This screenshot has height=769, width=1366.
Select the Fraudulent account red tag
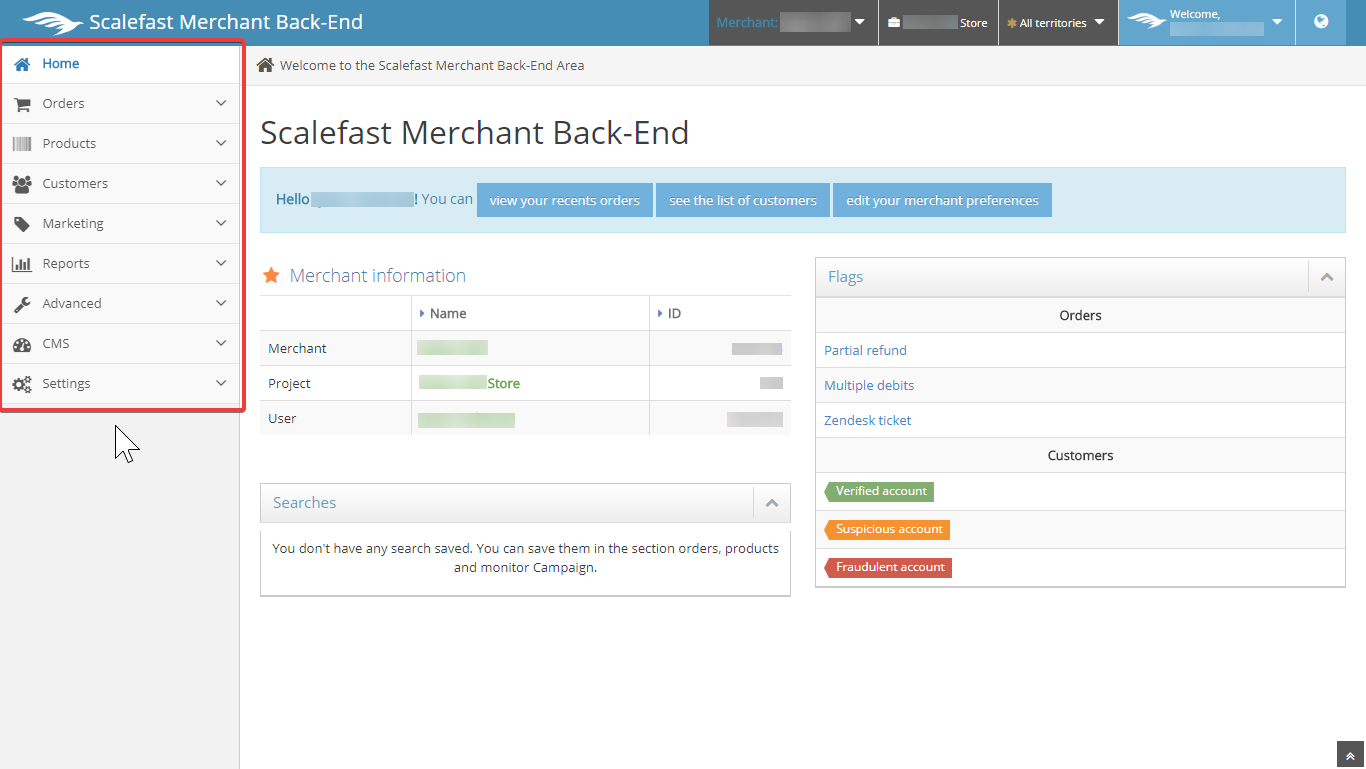coord(889,567)
